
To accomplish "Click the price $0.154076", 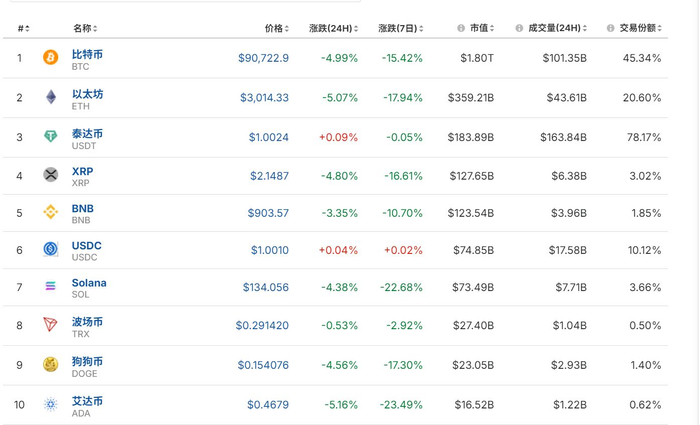I will tap(263, 365).
